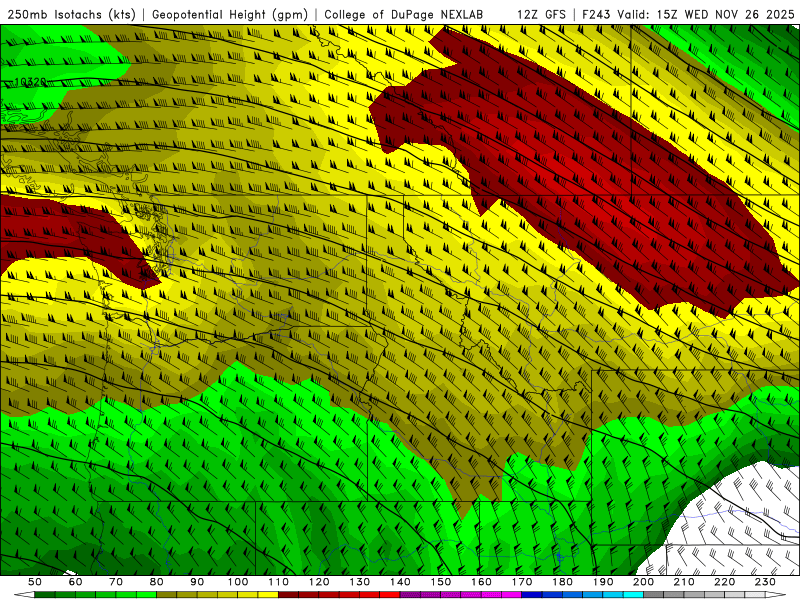Click the '100' value on the legend scale

238,582
